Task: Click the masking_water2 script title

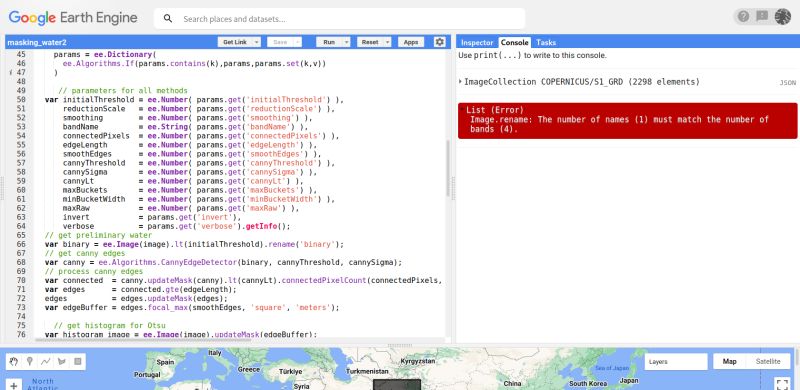Action: click(37, 42)
